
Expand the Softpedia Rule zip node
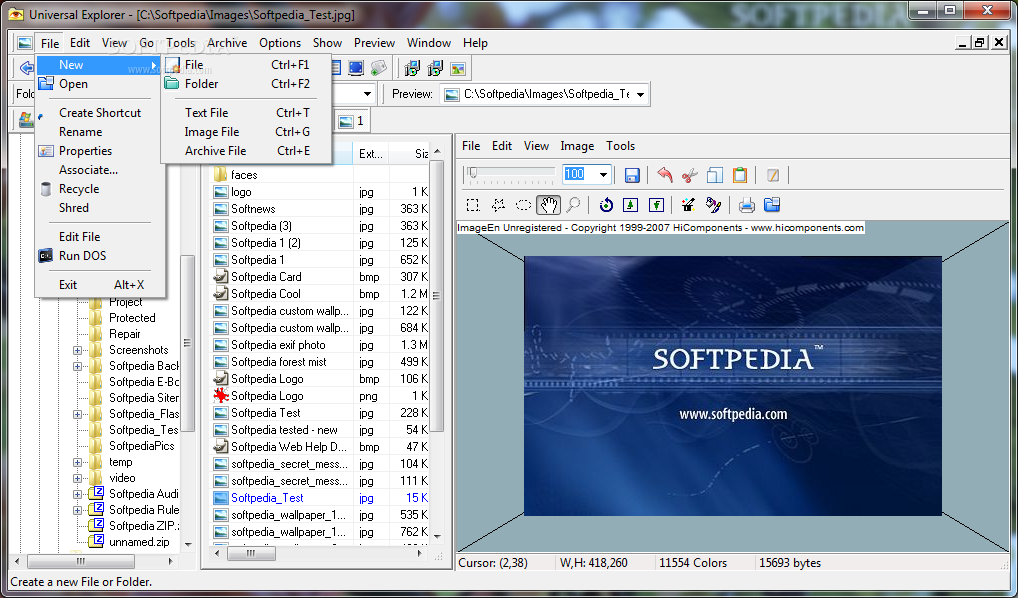[x=77, y=510]
